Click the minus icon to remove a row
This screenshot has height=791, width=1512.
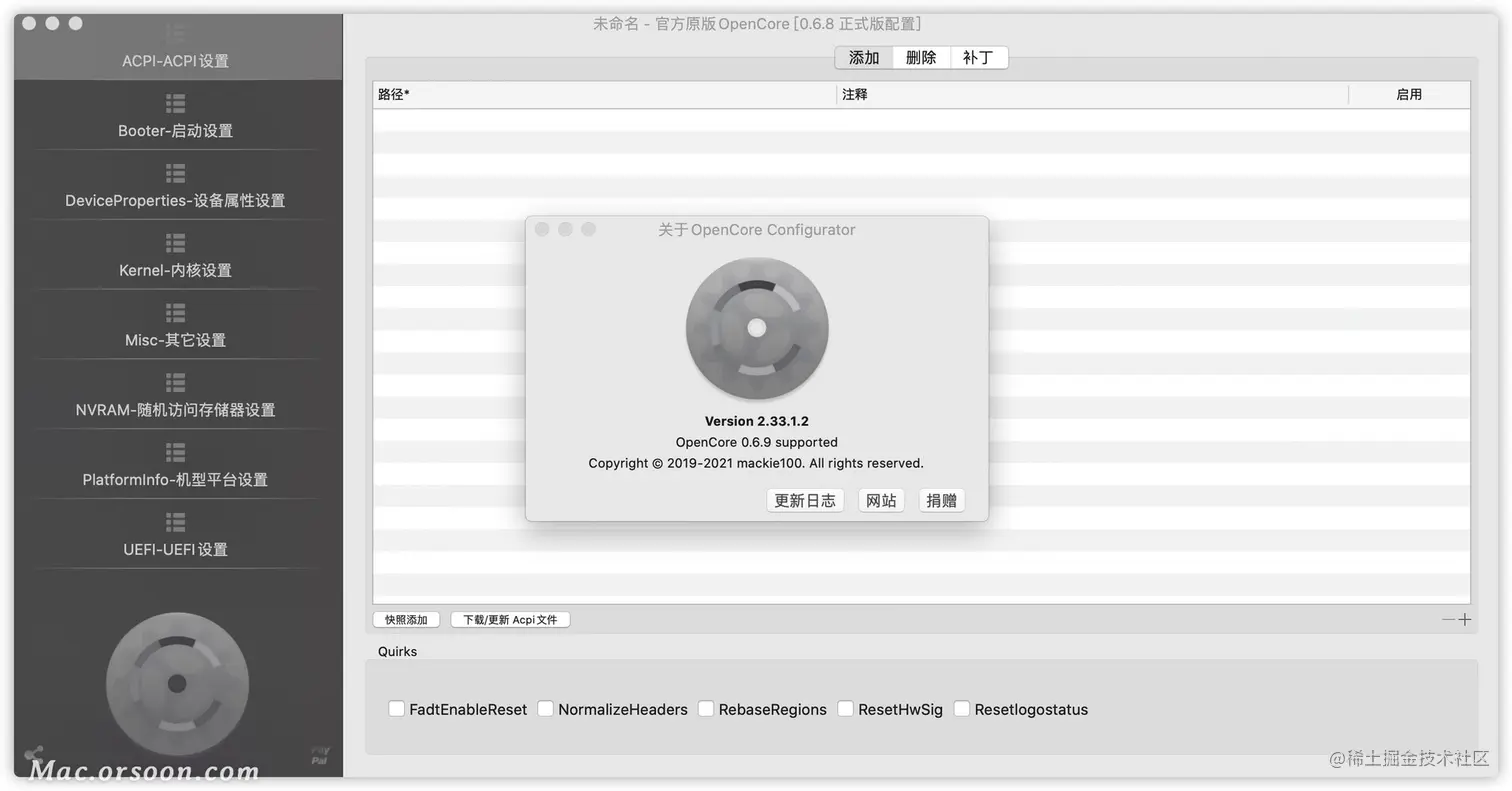(1448, 619)
